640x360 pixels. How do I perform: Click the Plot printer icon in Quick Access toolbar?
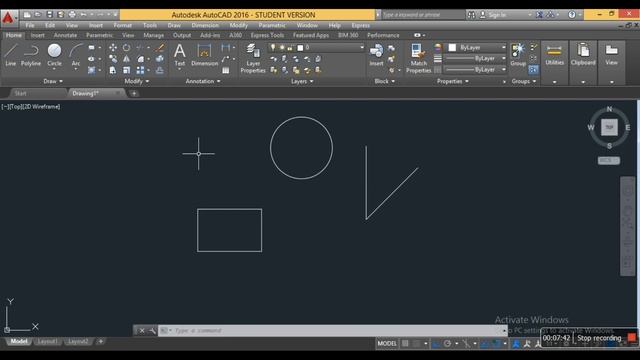coord(72,15)
